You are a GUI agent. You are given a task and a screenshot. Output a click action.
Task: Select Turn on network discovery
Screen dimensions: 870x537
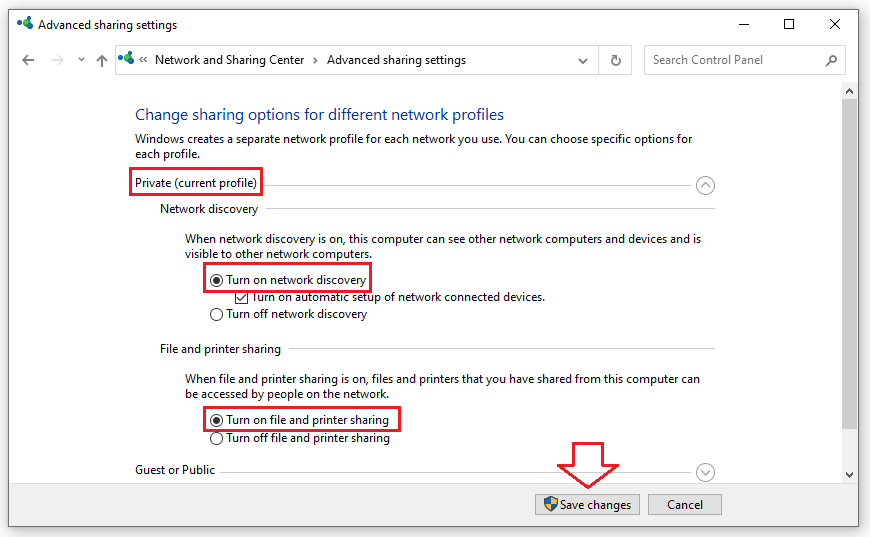[216, 280]
